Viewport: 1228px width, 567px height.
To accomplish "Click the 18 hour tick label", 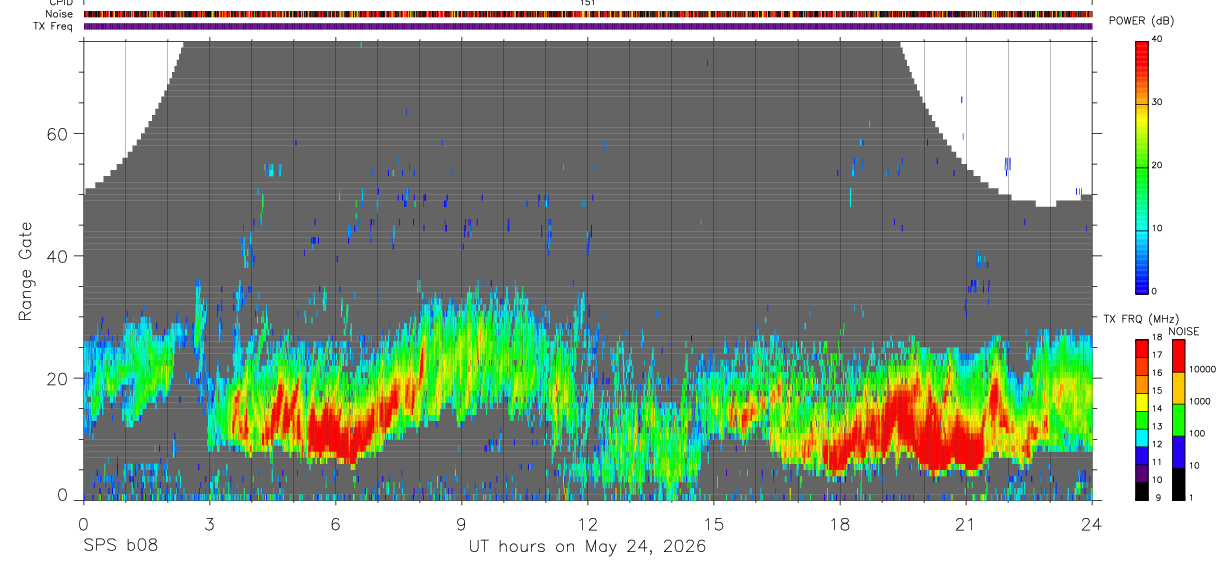I will click(x=840, y=523).
